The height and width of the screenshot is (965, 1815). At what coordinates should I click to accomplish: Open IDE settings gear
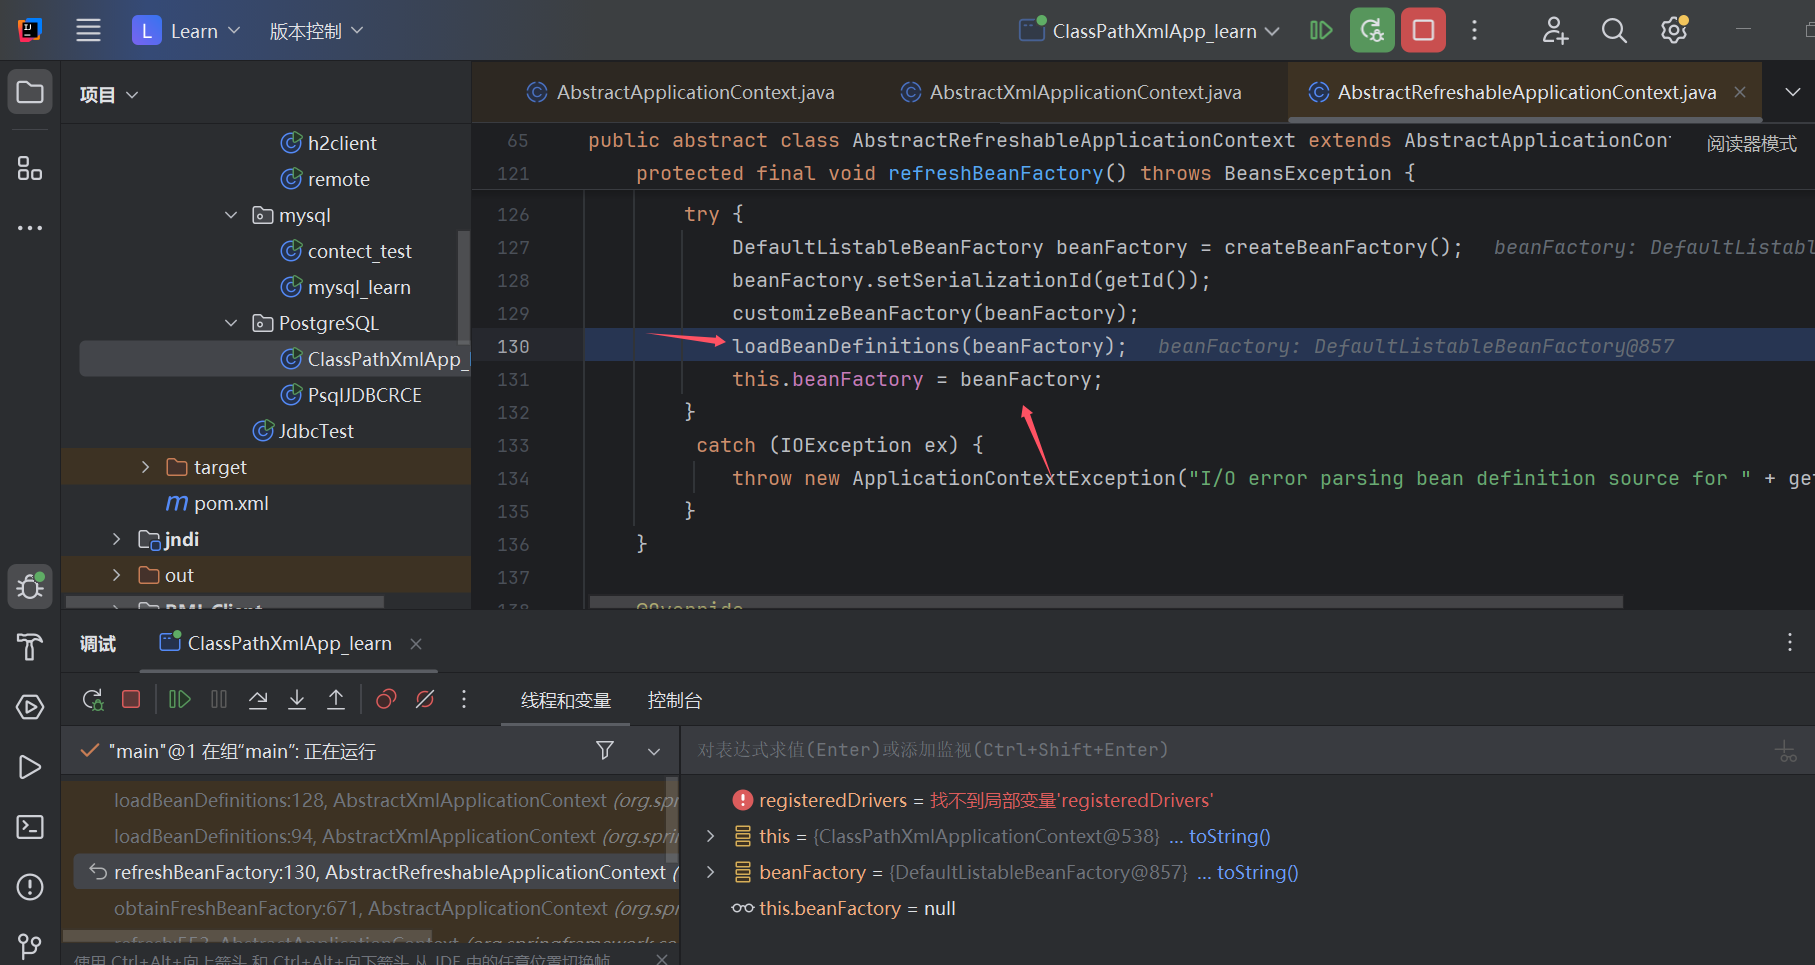1674,30
